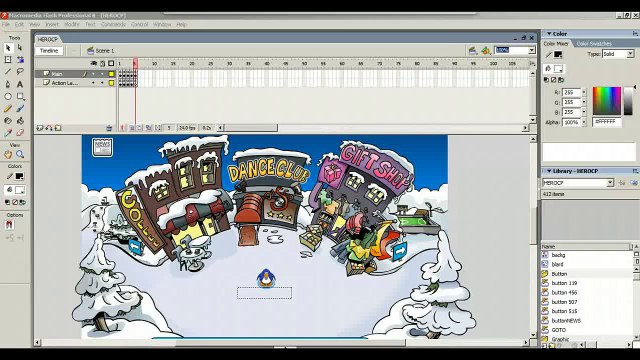Viewport: 640px width, 360px height.
Task: Open the Color panel options menu
Action: 635,34
